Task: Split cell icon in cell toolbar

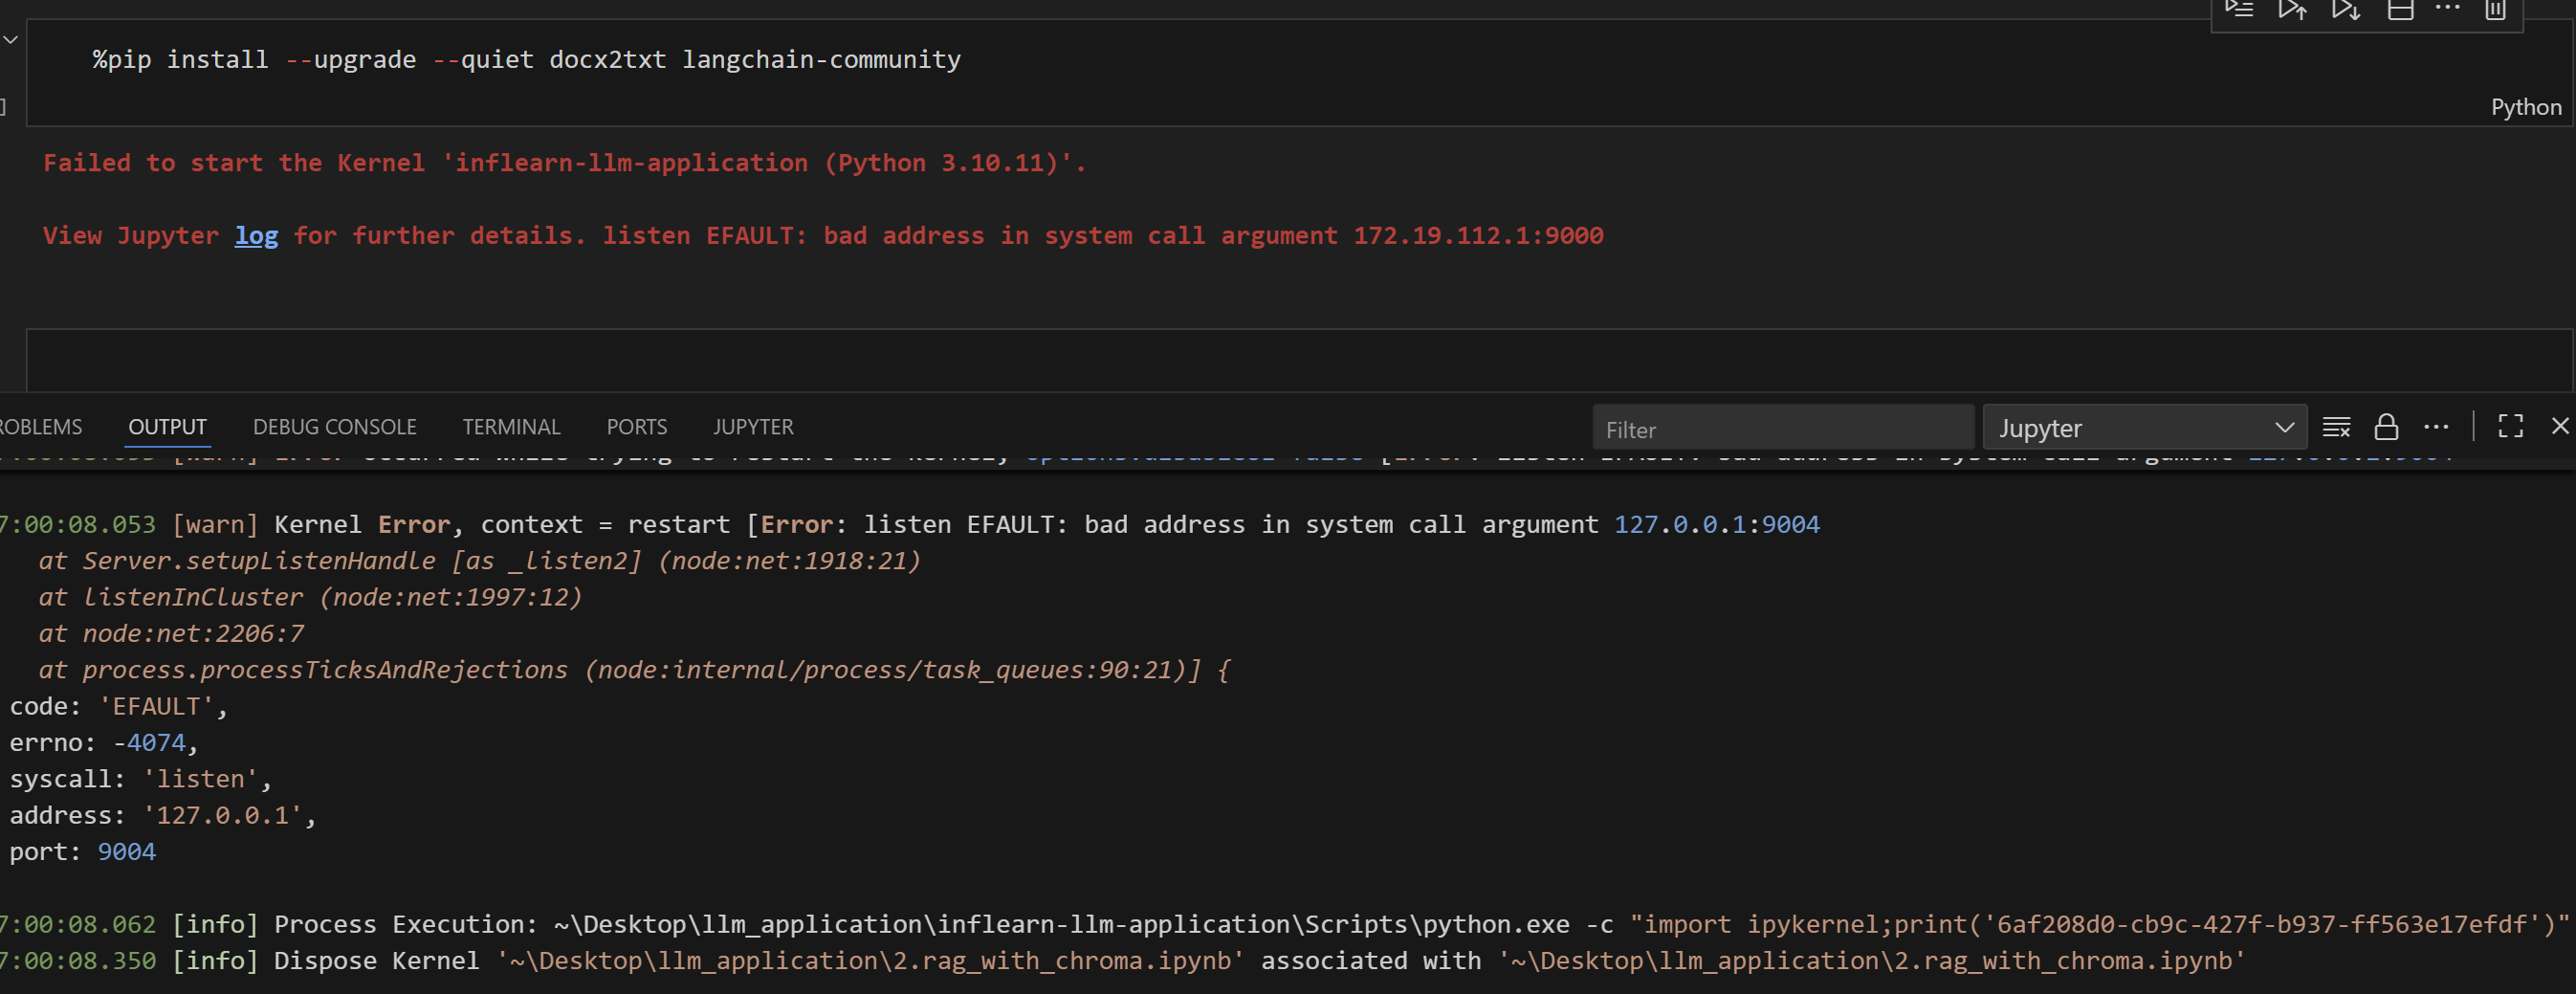Action: point(2400,10)
